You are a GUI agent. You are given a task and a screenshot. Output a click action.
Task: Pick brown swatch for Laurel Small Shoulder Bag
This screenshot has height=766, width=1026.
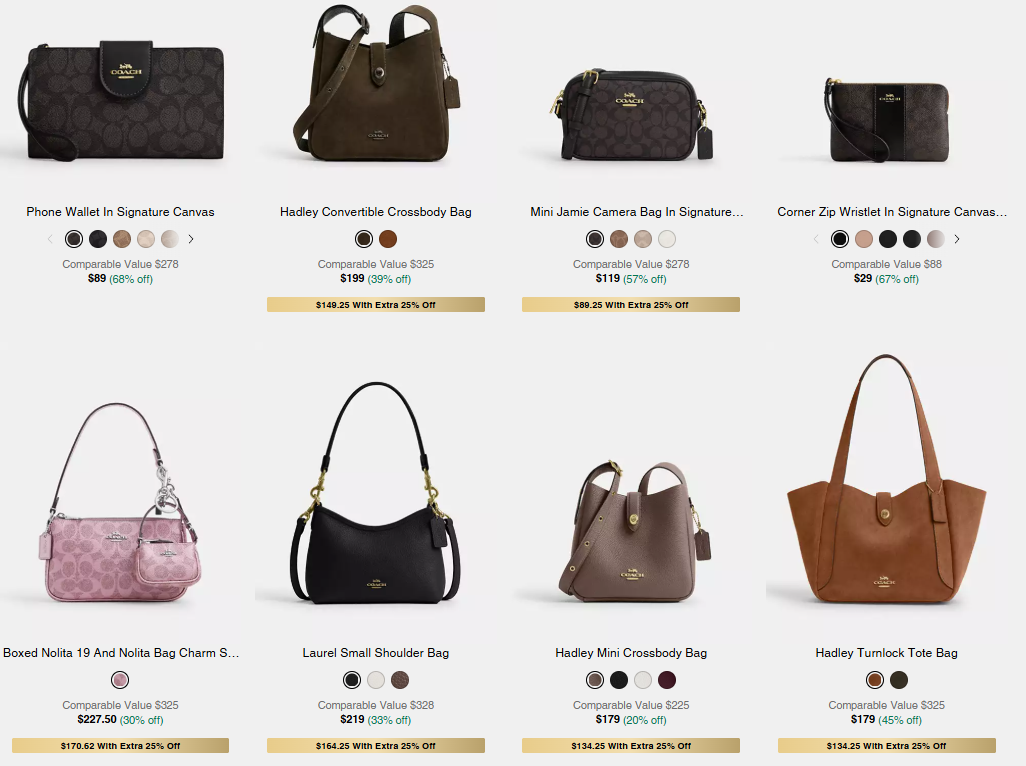400,680
